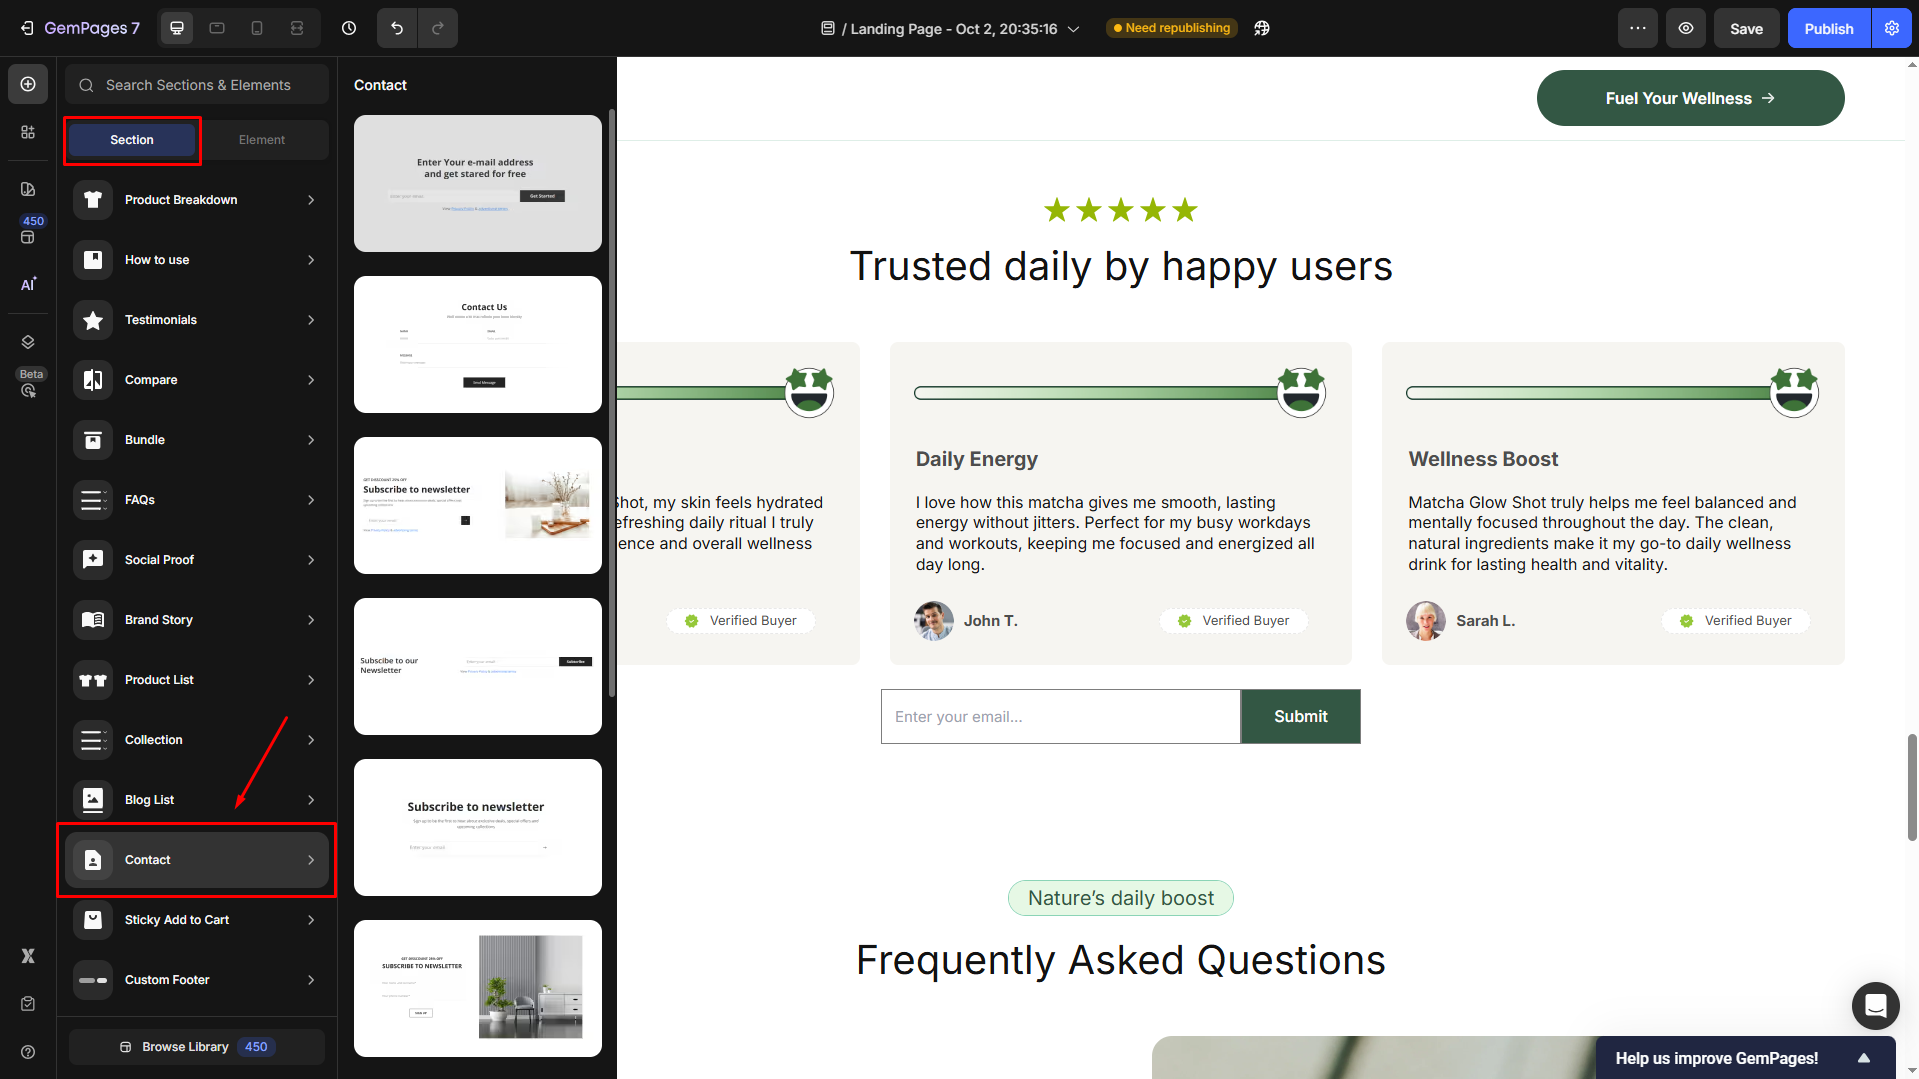
Task: Click the 'Nature's daily boost' tag
Action: point(1121,898)
